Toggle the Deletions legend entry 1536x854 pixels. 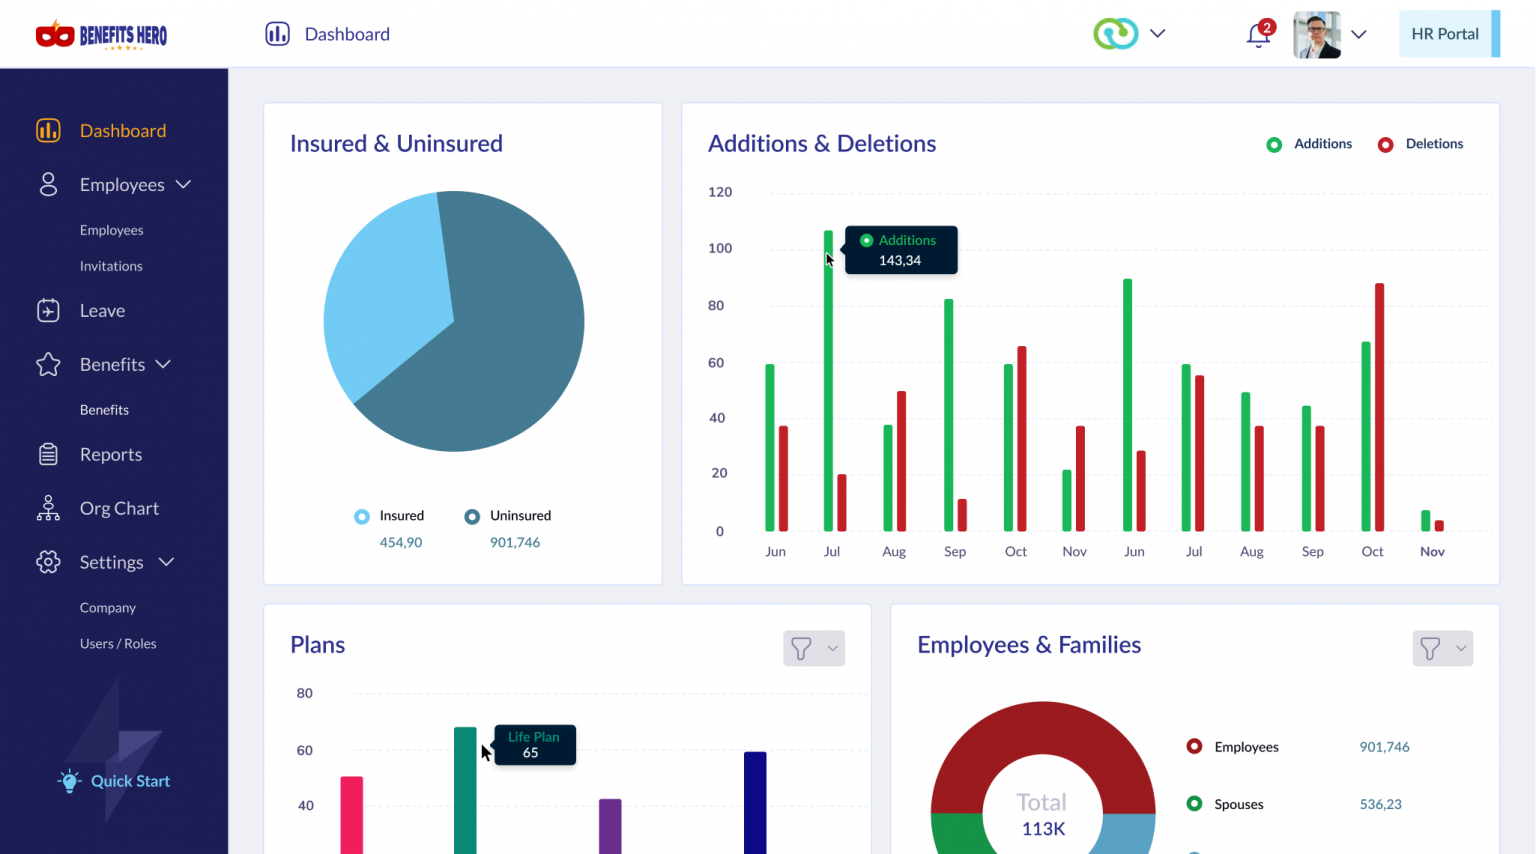(1421, 144)
